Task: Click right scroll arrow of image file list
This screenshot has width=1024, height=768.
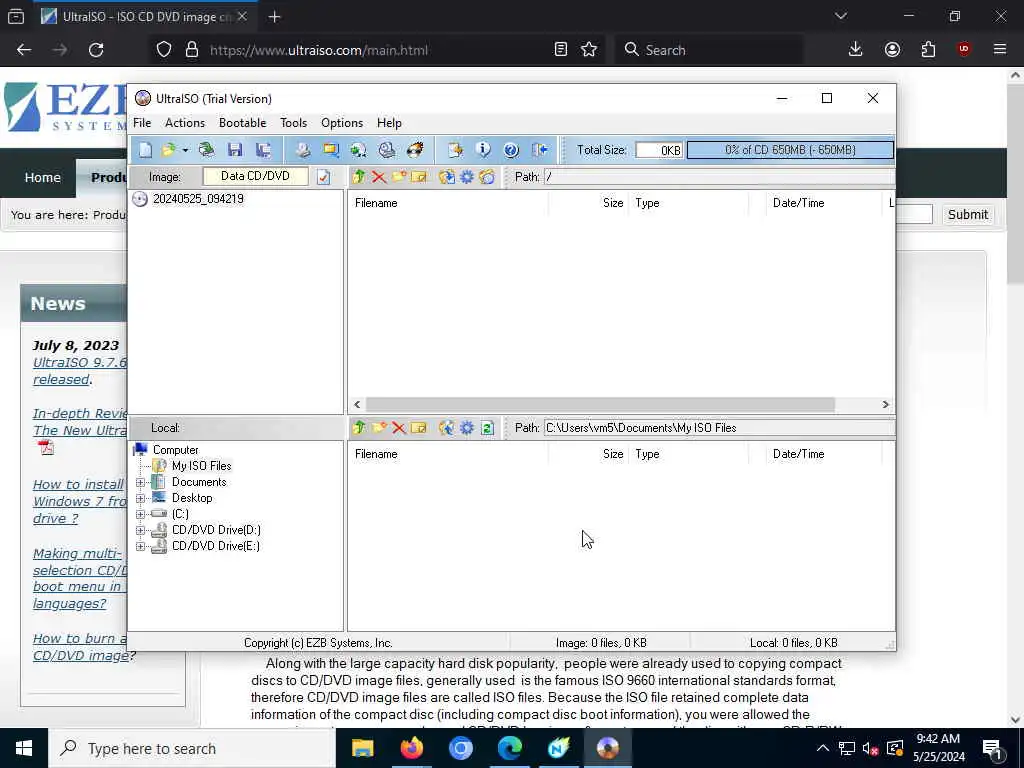Action: coord(886,405)
